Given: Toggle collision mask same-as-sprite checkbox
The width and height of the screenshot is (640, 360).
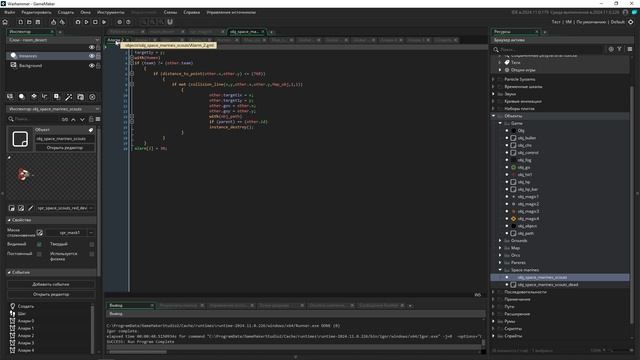Looking at the screenshot, I should [x=40, y=233].
